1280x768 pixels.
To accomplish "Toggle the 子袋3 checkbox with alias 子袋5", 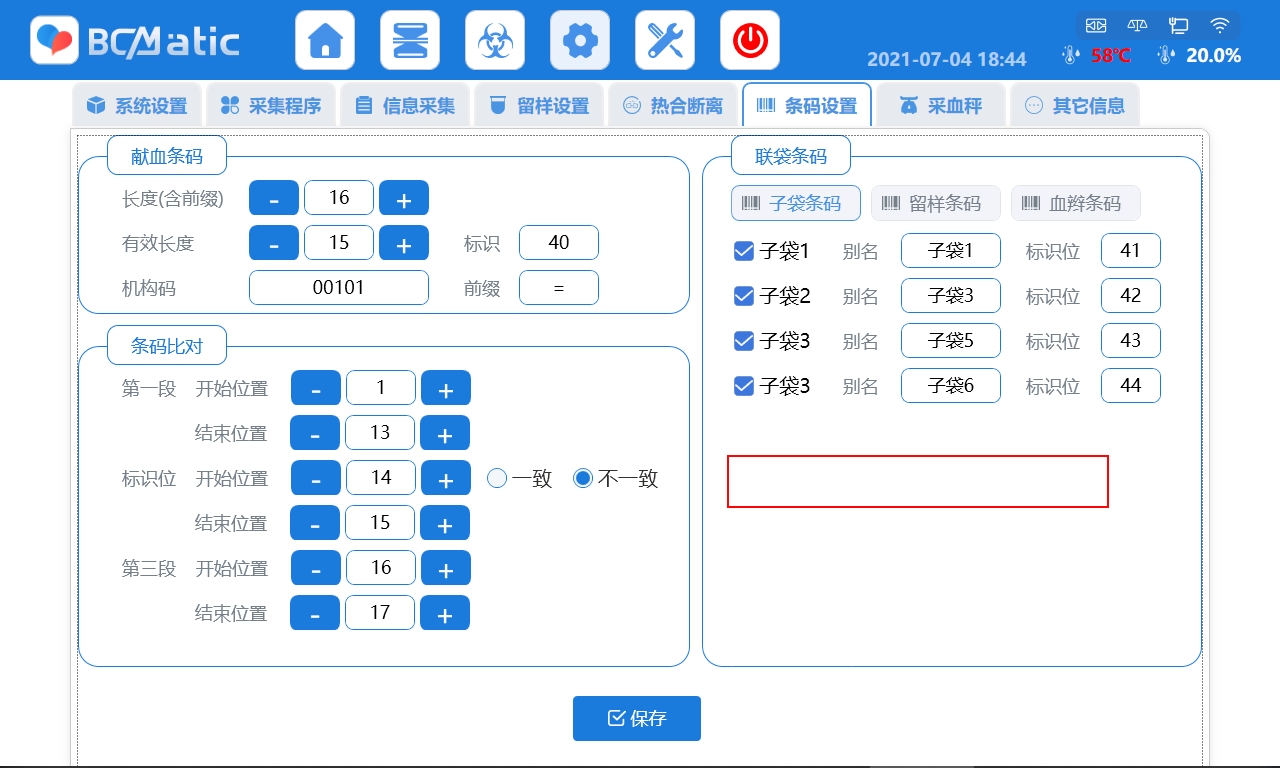I will click(744, 341).
